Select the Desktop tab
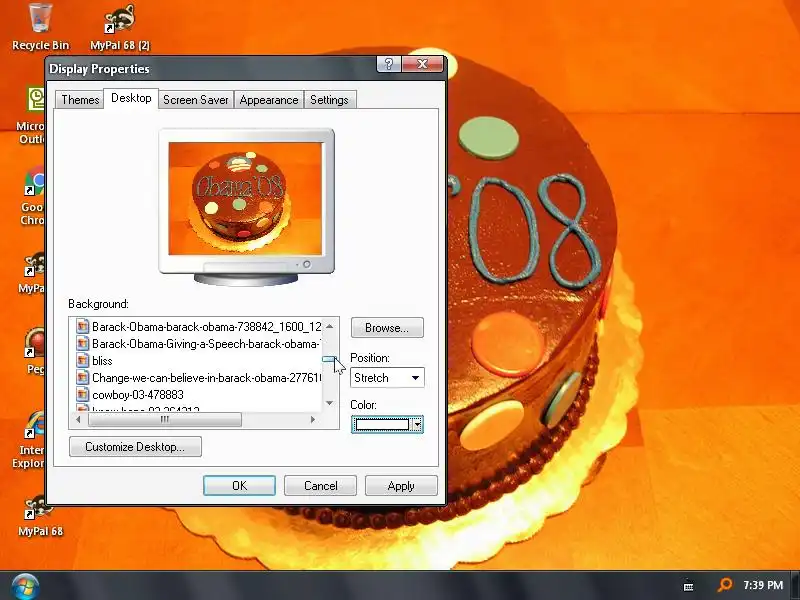800x600 pixels. pyautogui.click(x=131, y=98)
